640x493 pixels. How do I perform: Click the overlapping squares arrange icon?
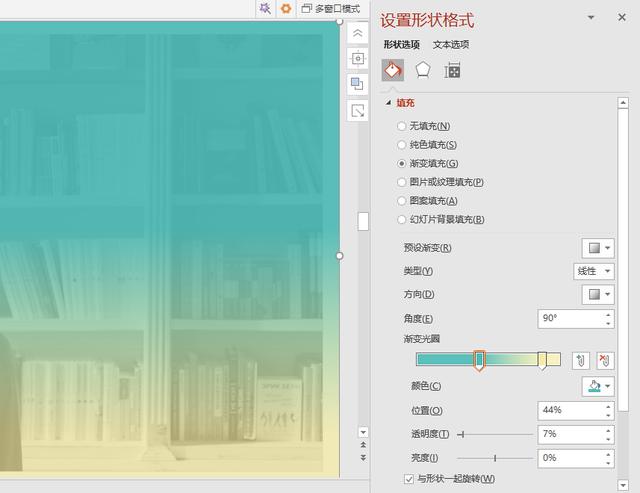point(358,84)
